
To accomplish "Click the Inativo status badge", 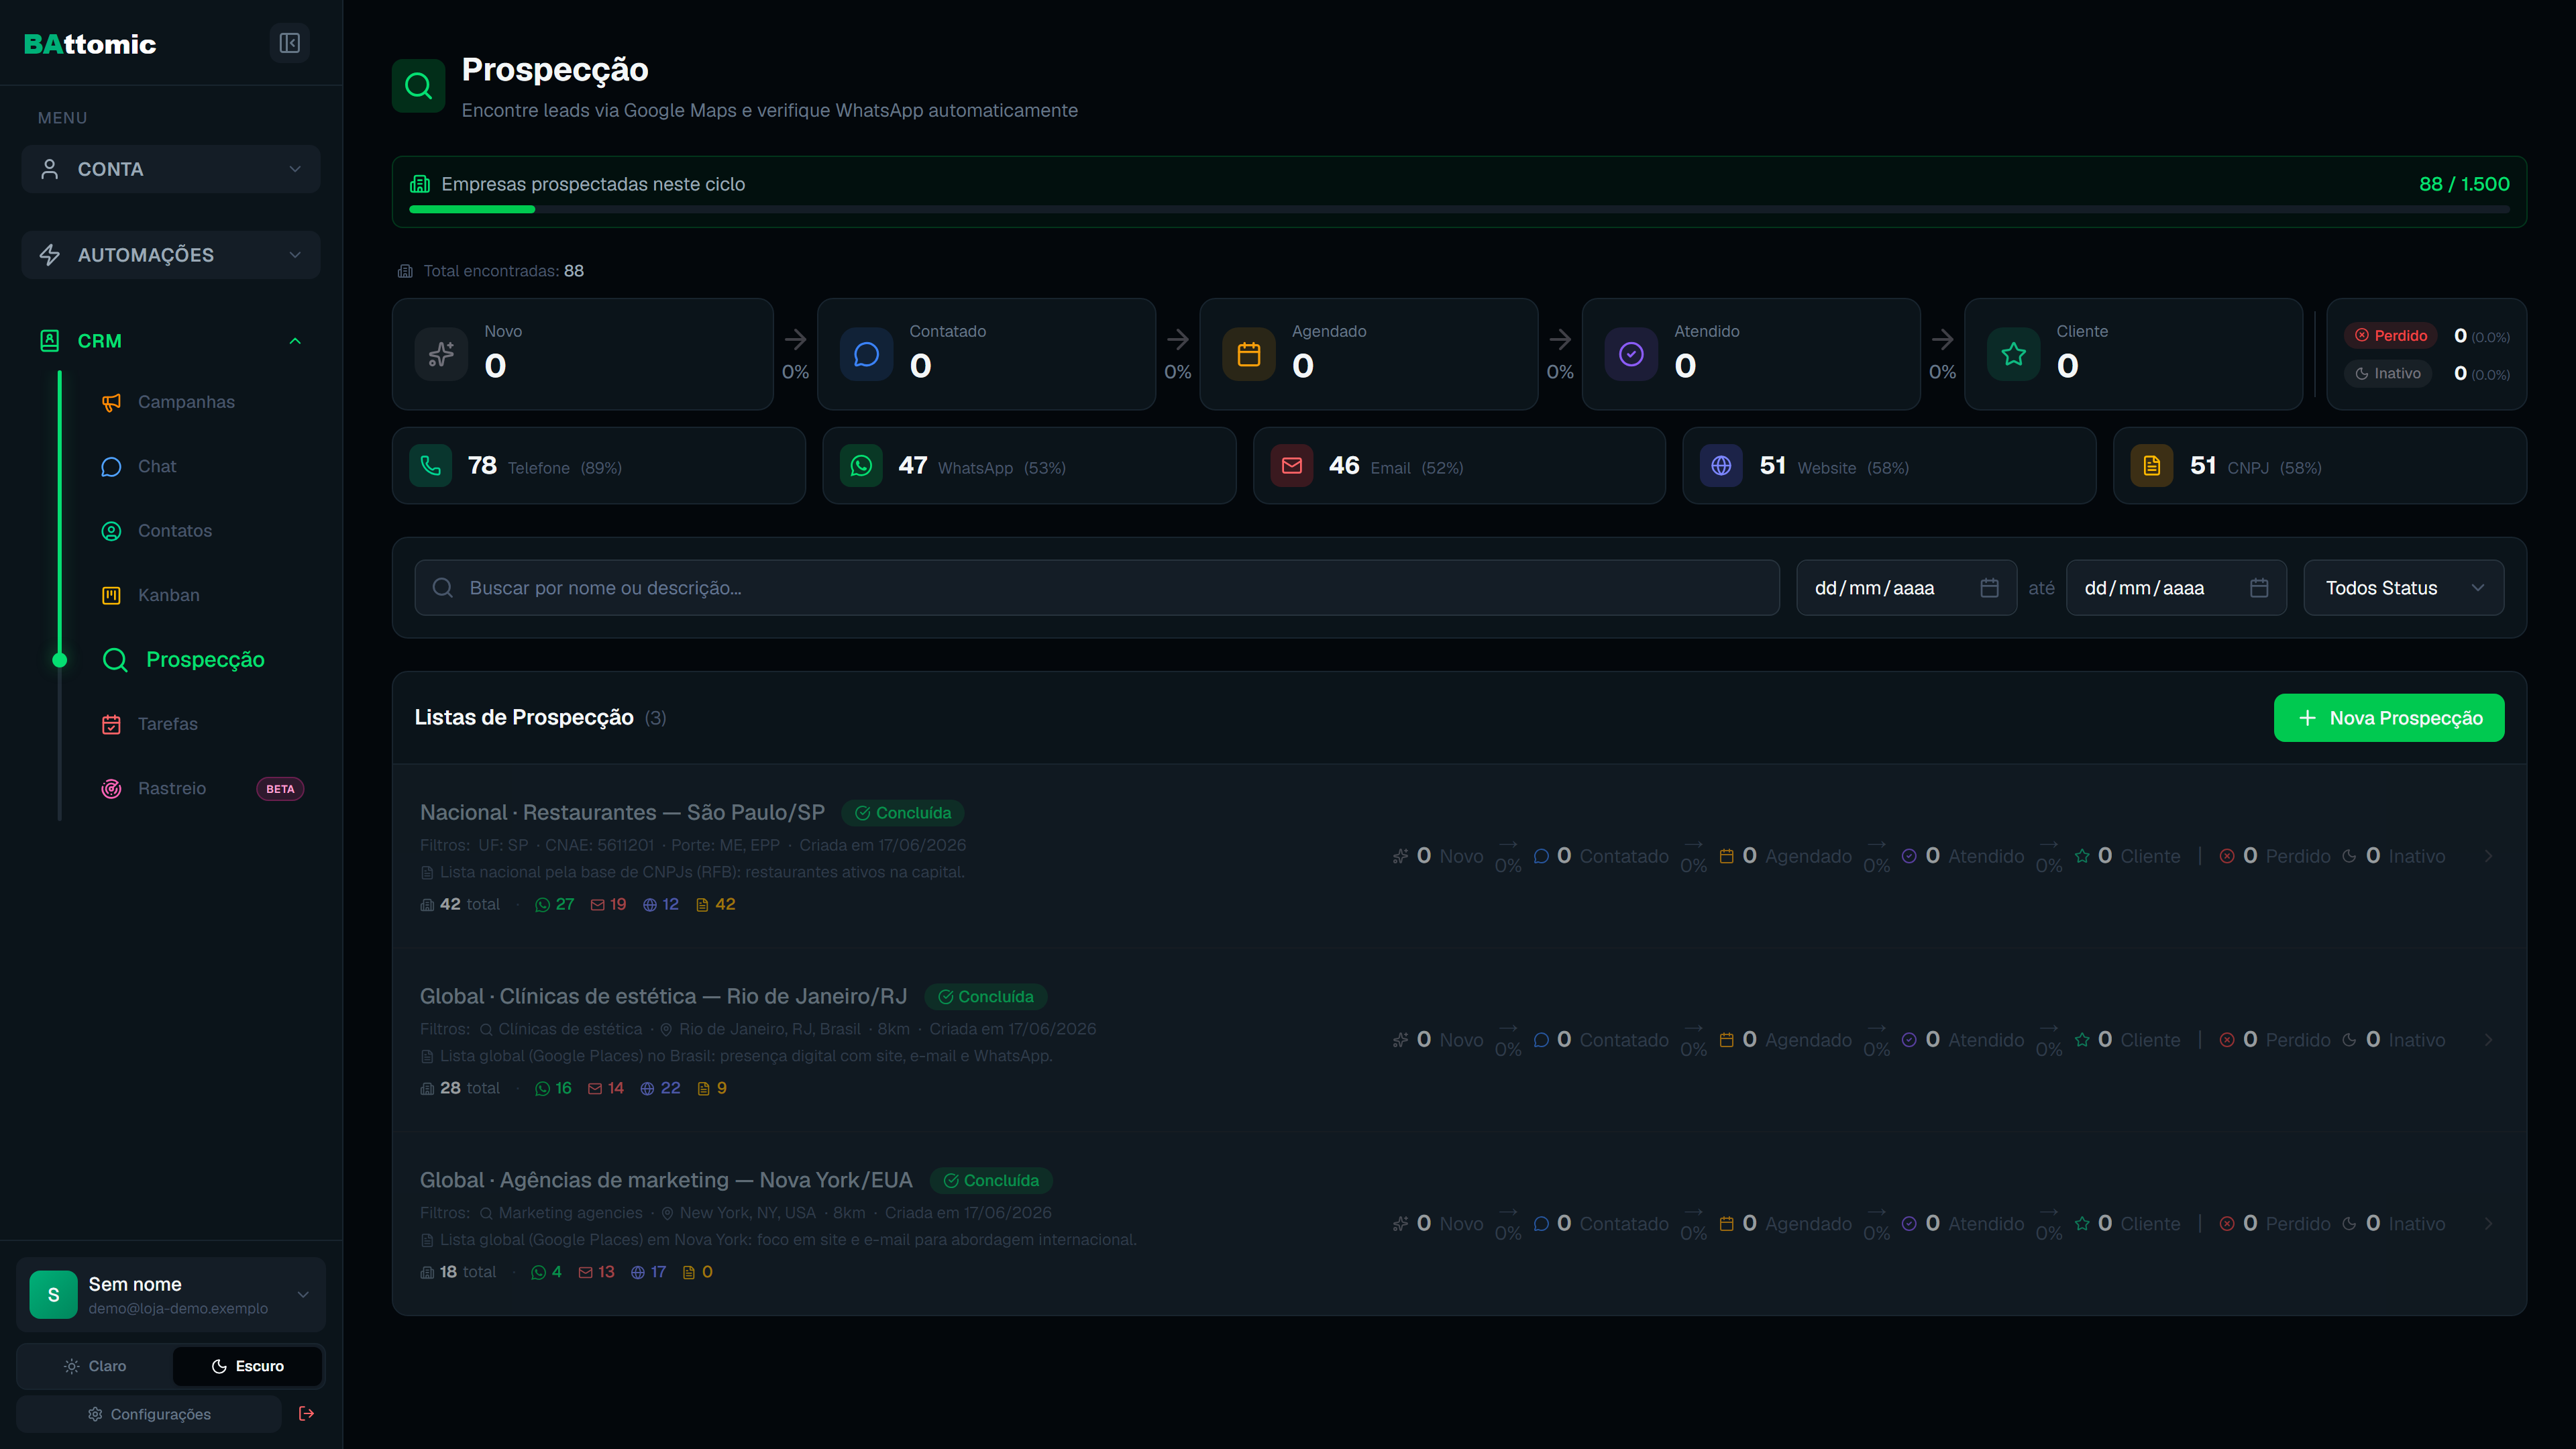I will (2388, 374).
